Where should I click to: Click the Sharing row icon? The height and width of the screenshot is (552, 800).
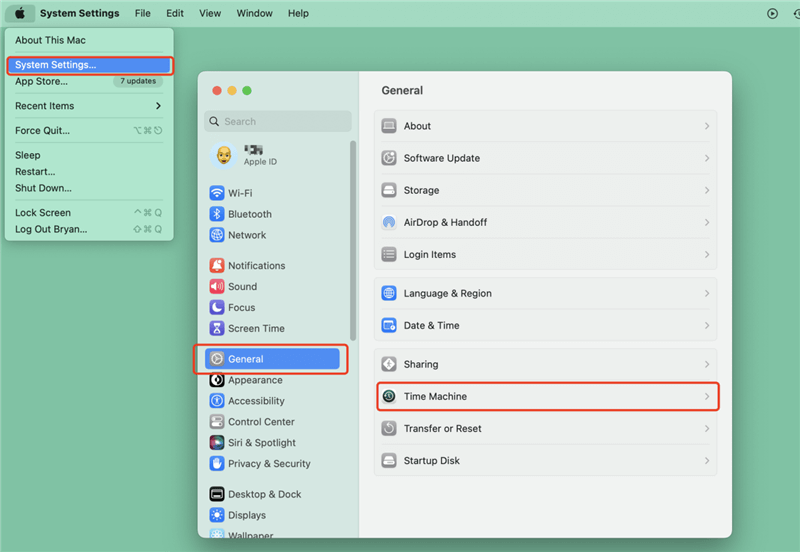[389, 364]
